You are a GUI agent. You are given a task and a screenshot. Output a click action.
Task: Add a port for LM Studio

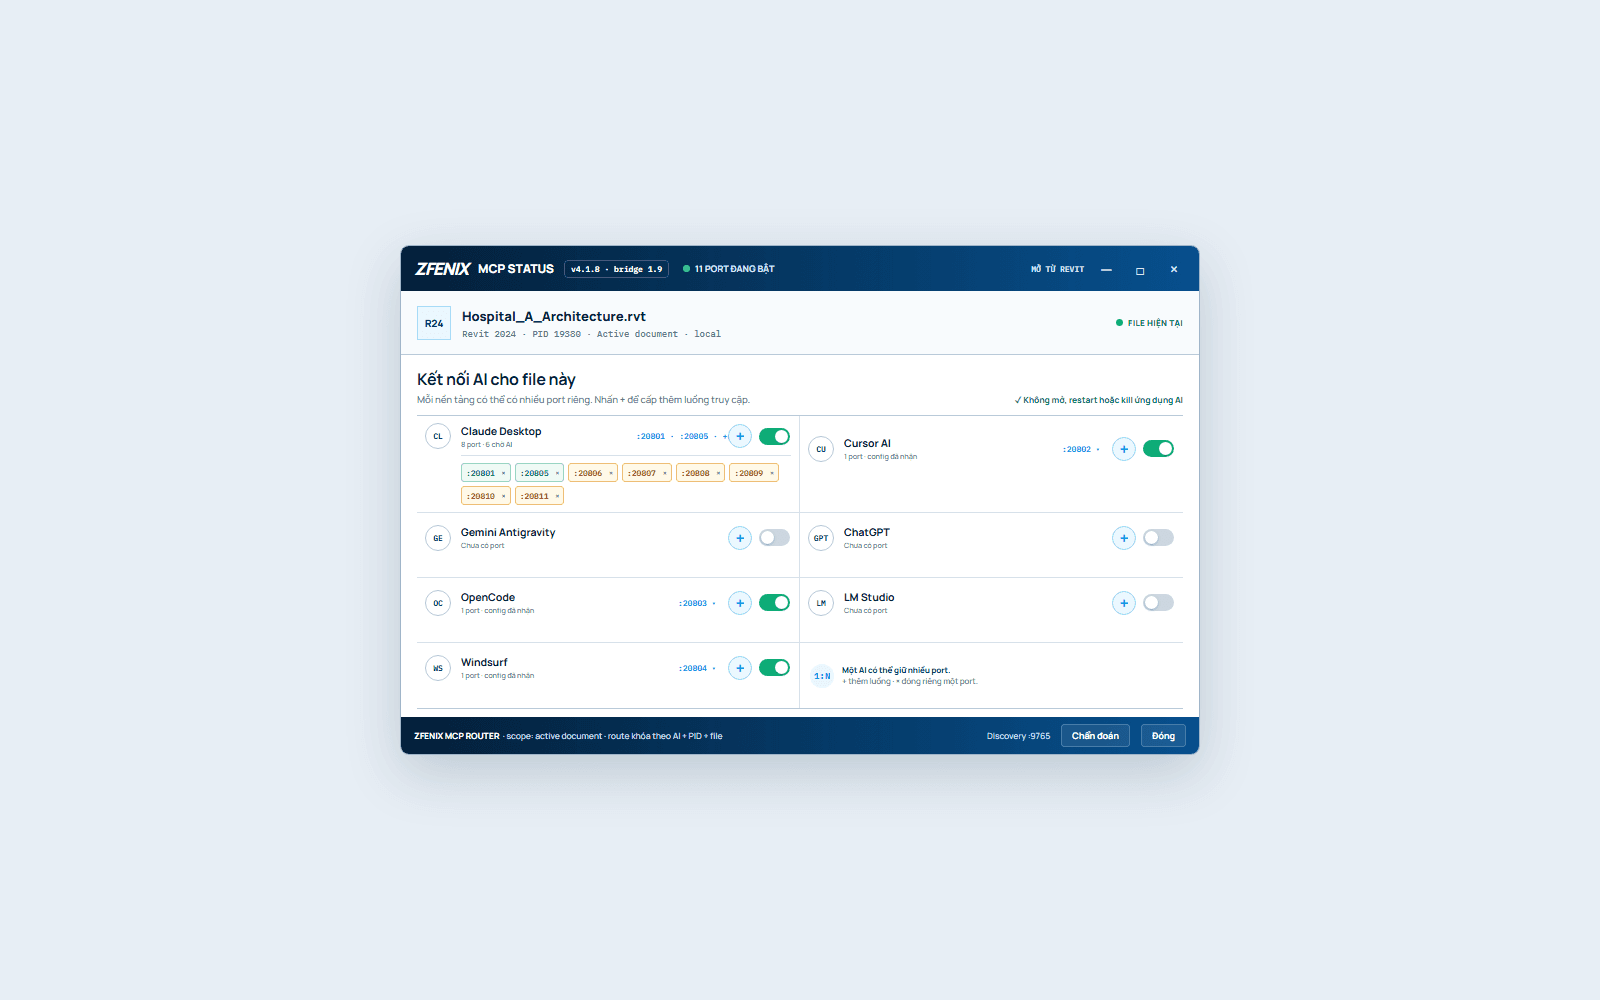point(1124,603)
